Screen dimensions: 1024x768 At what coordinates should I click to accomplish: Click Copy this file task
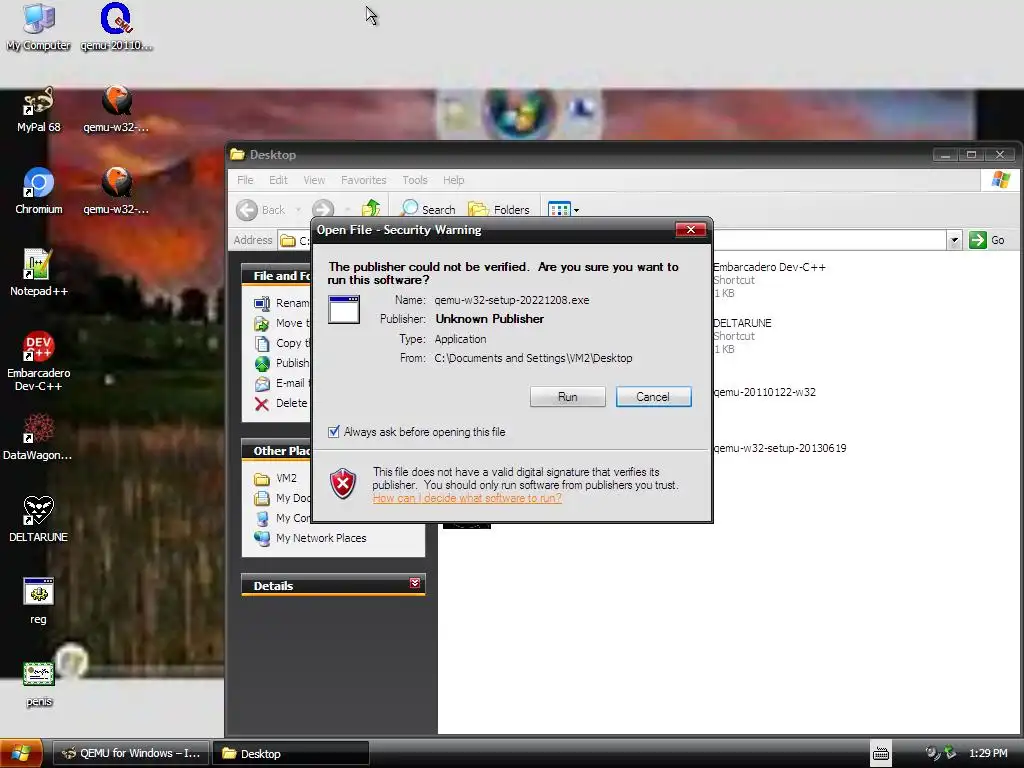pyautogui.click(x=282, y=344)
